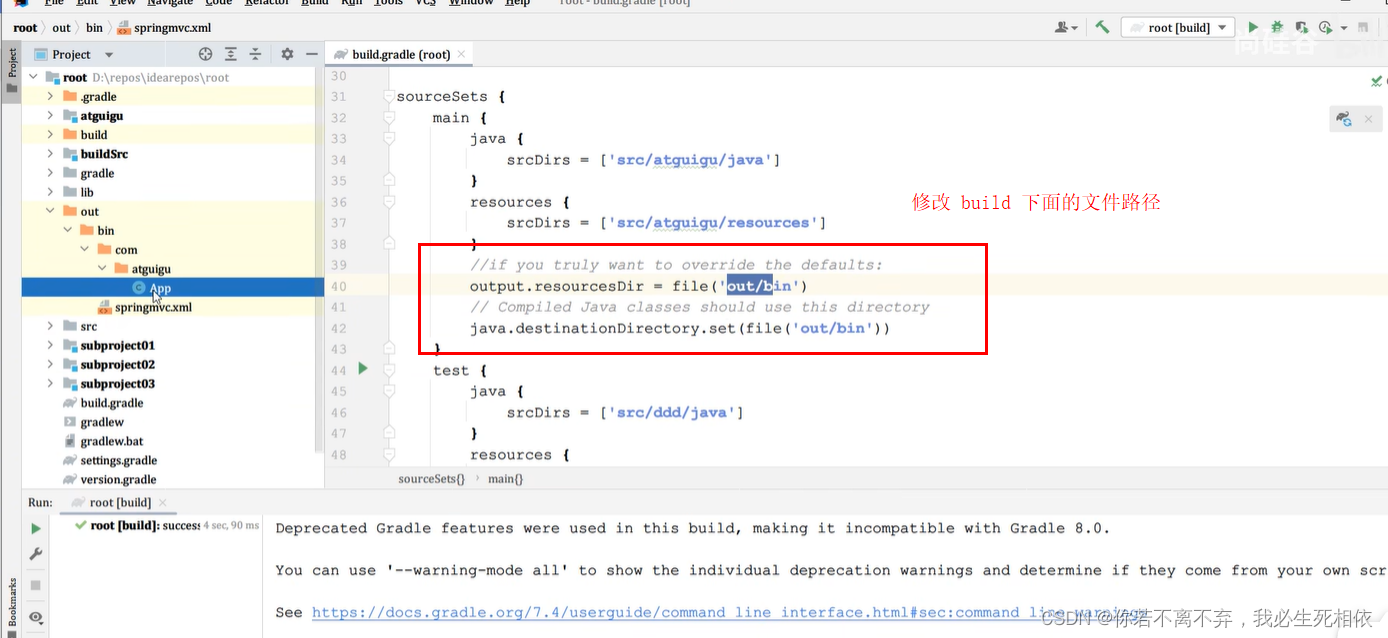Click out in the navigation breadcrumb
Image resolution: width=1388 pixels, height=638 pixels.
click(x=62, y=28)
